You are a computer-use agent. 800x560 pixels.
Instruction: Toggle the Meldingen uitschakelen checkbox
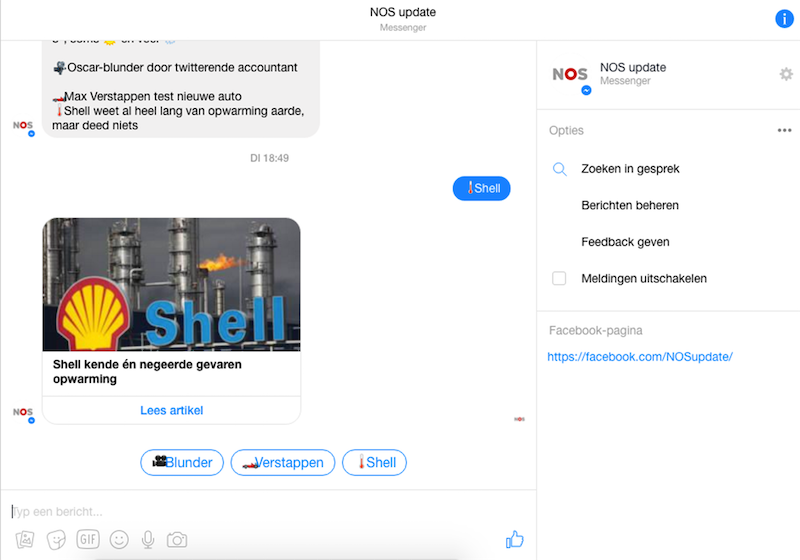[560, 278]
